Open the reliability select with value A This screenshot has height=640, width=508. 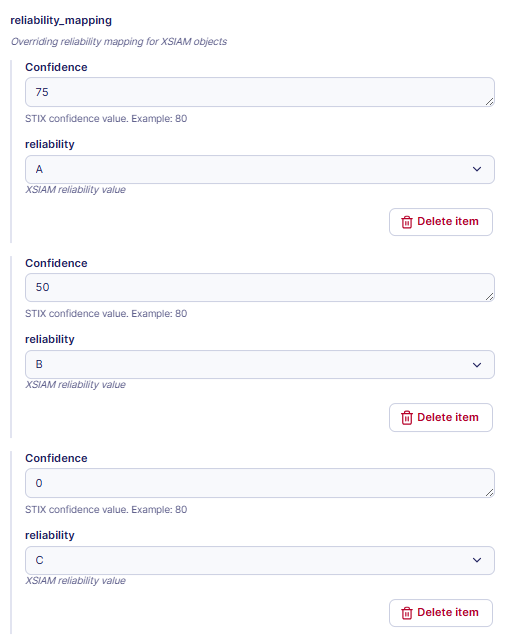[260, 169]
